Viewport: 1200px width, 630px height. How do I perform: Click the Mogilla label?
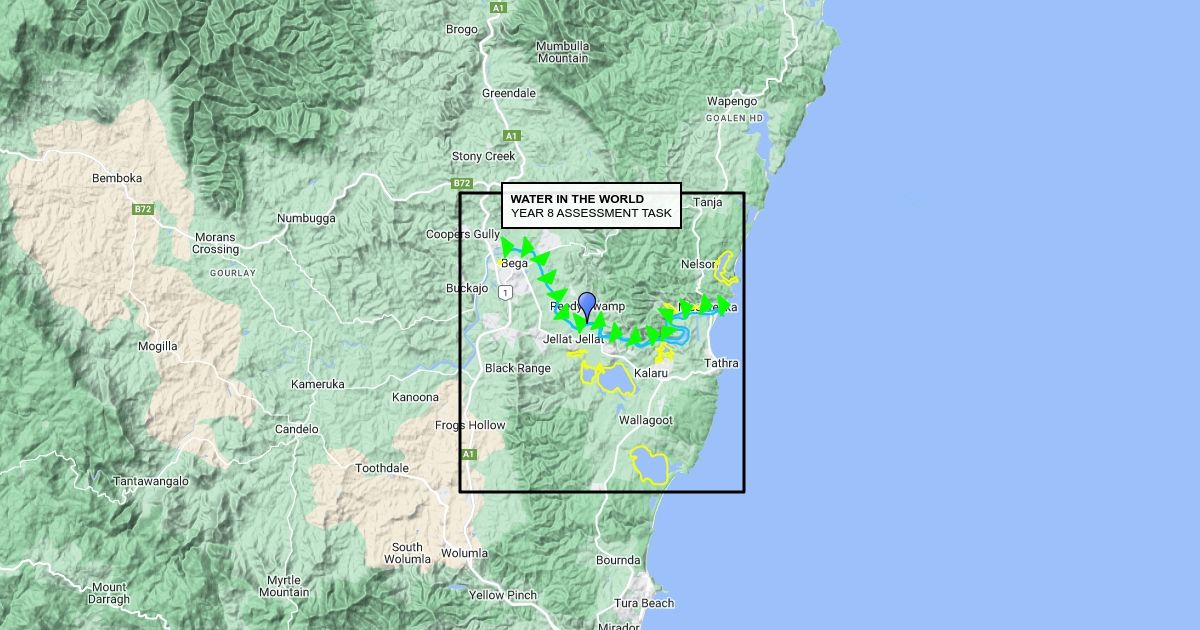pos(158,346)
